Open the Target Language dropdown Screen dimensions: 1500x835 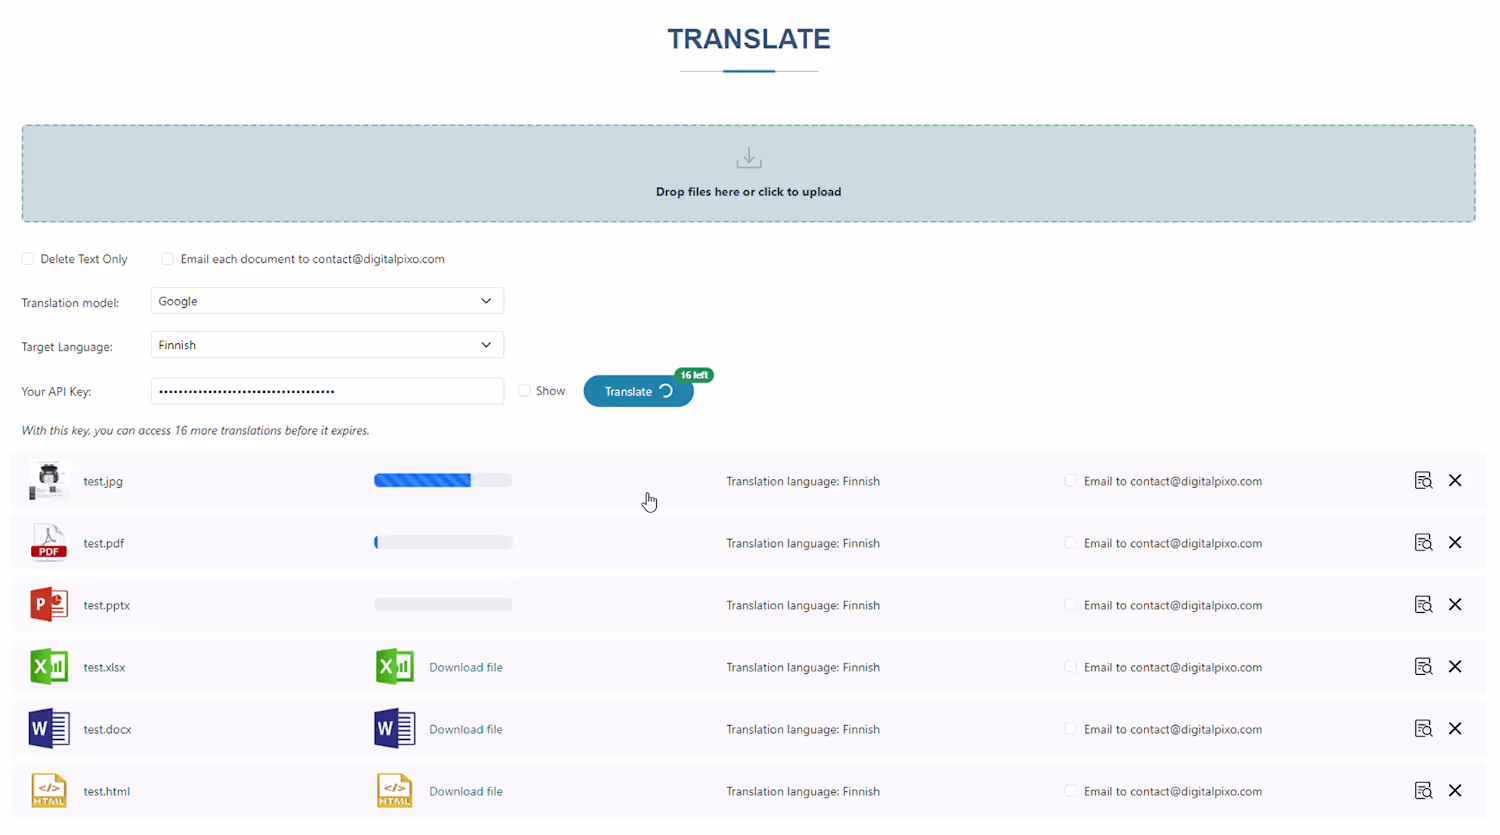pyautogui.click(x=327, y=345)
